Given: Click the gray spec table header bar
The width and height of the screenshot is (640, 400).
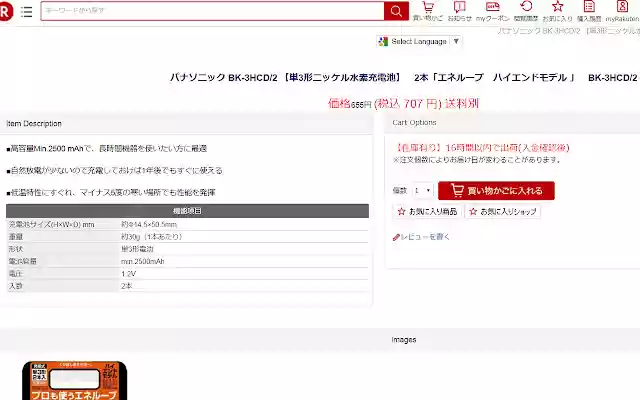Looking at the screenshot, I should tap(187, 211).
